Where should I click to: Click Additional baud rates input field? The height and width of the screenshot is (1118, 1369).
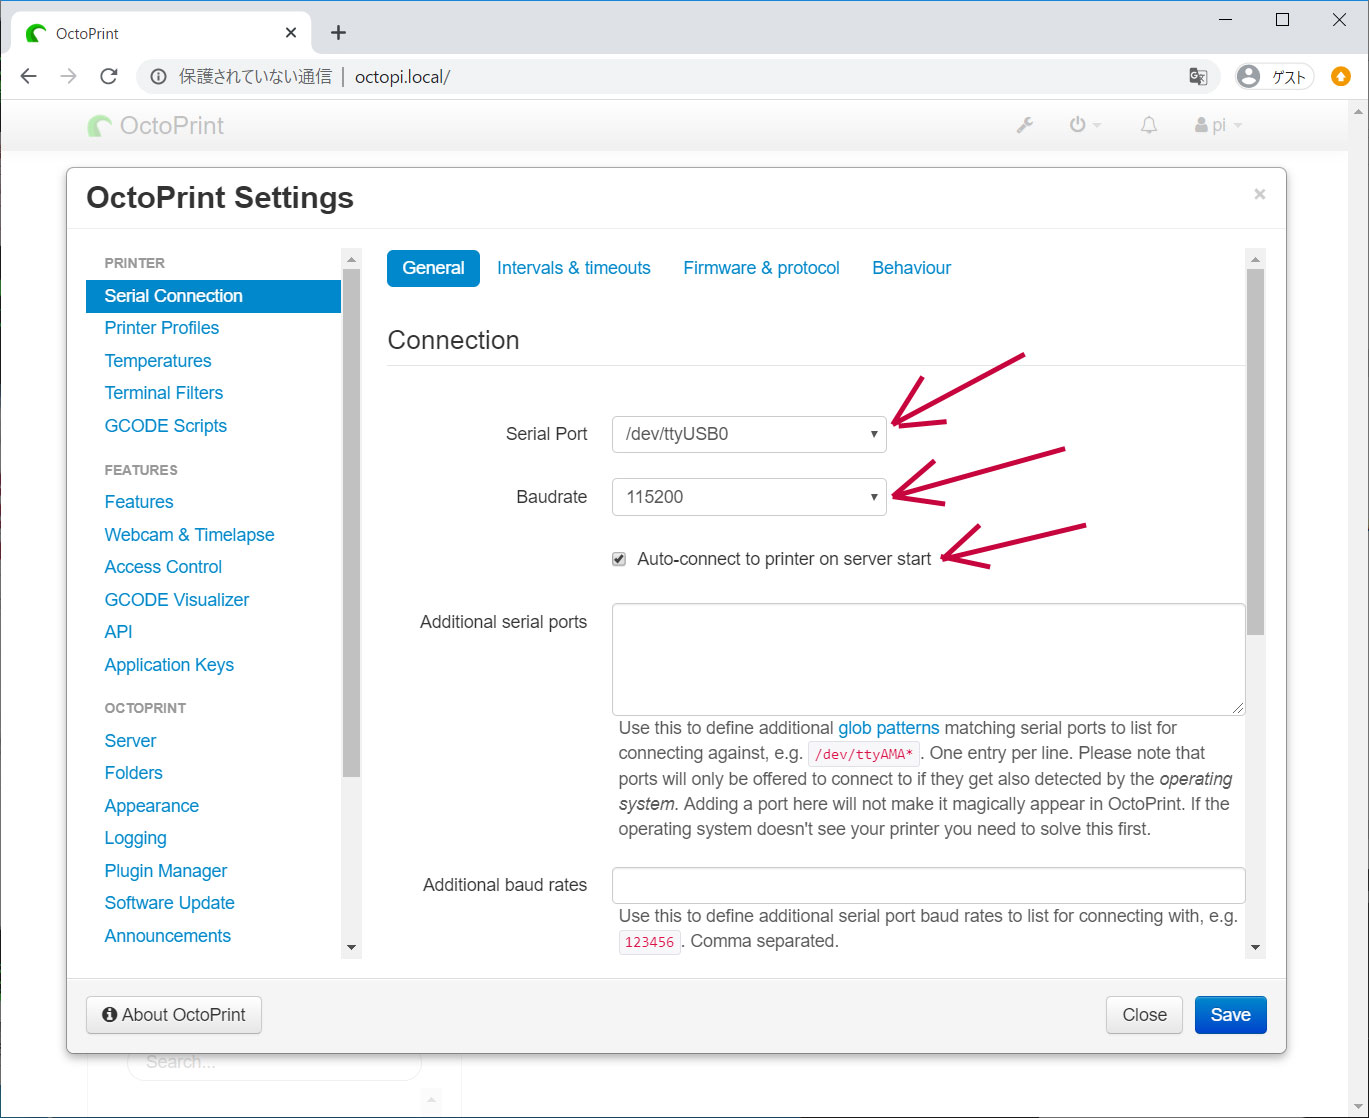(x=929, y=886)
